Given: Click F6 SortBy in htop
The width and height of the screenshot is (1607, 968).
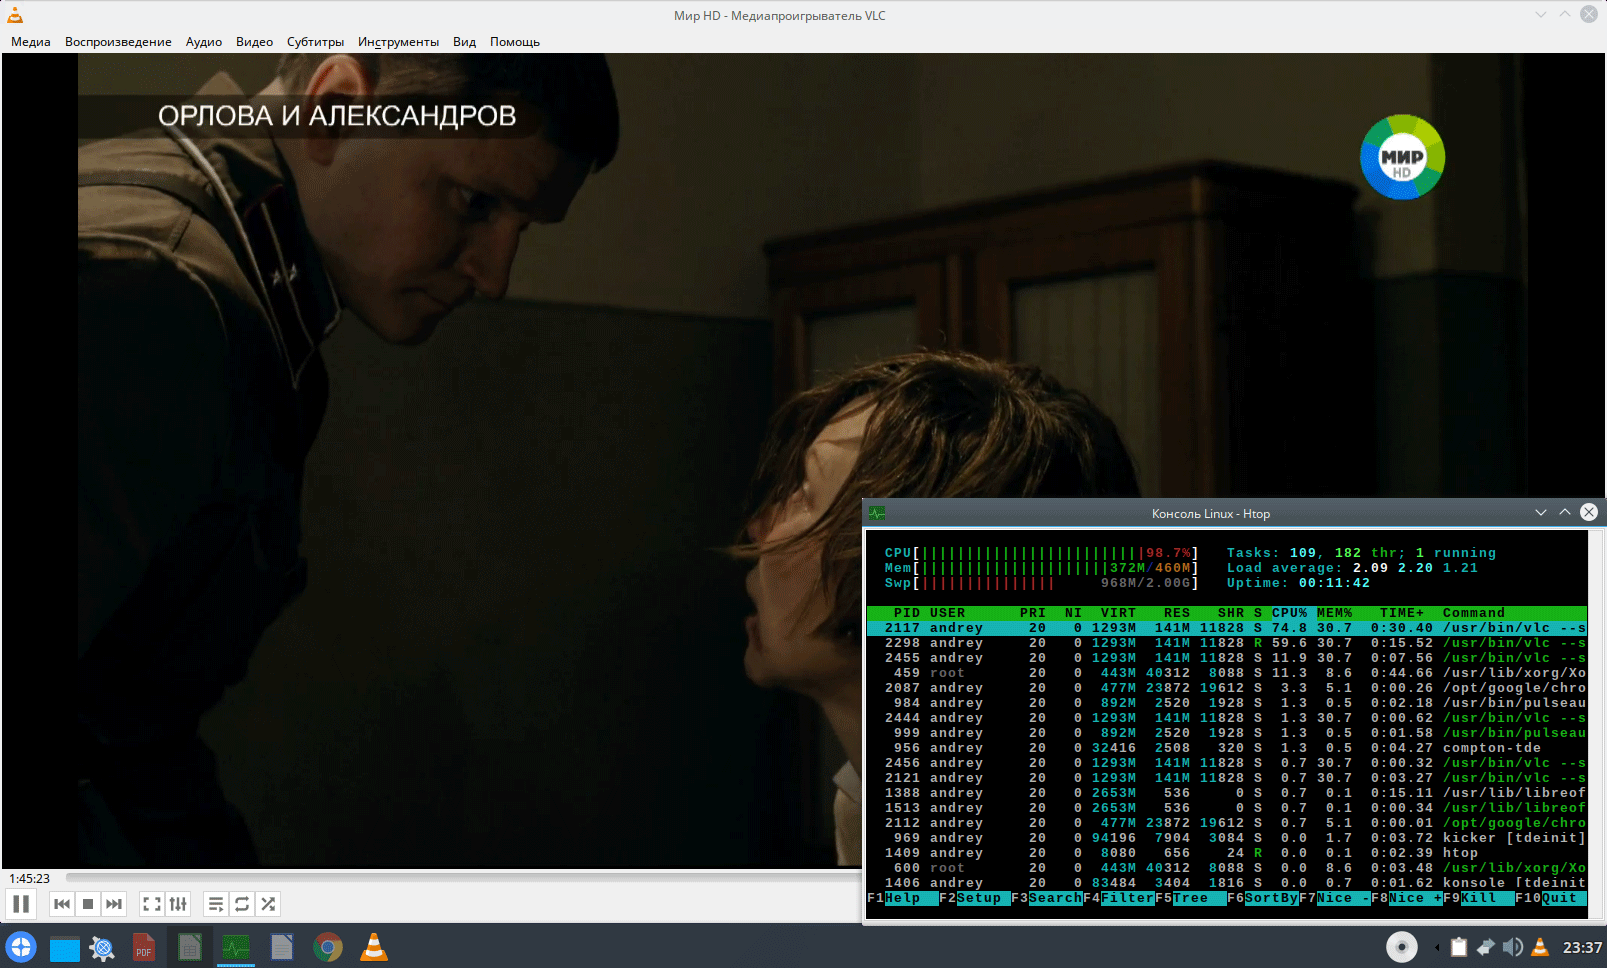Looking at the screenshot, I should tap(1263, 898).
